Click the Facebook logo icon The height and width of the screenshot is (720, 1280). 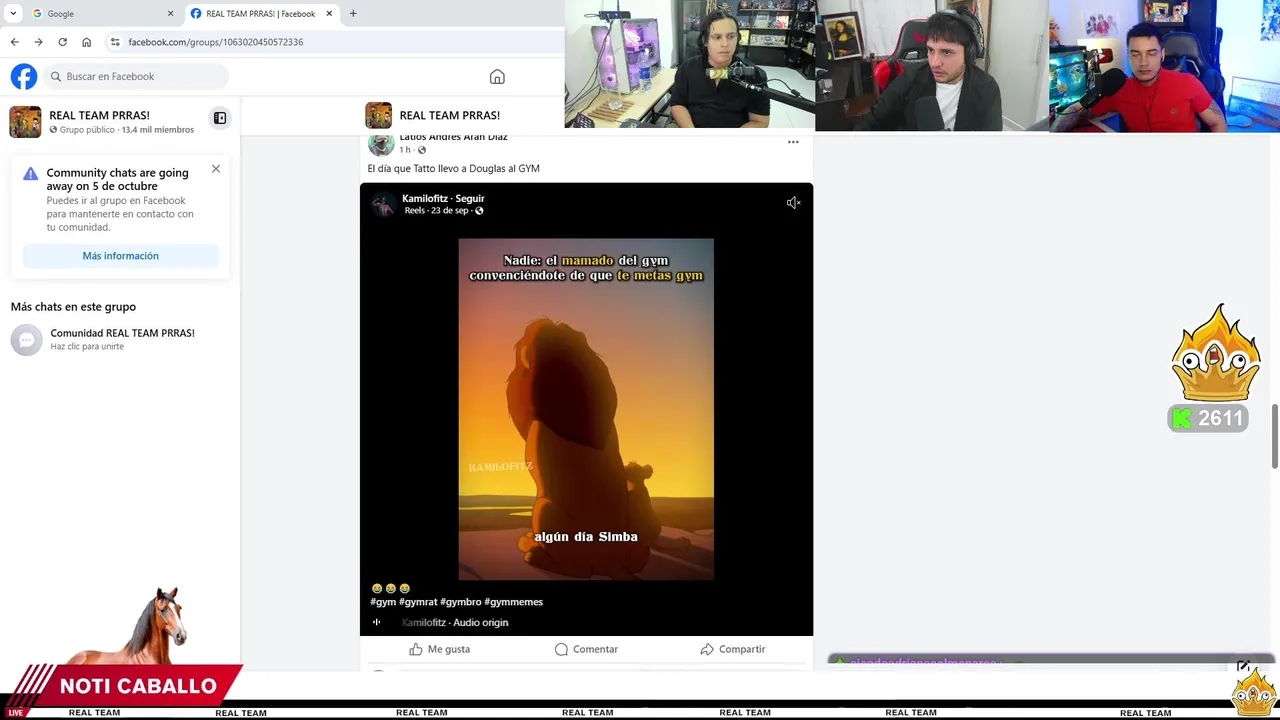click(24, 76)
